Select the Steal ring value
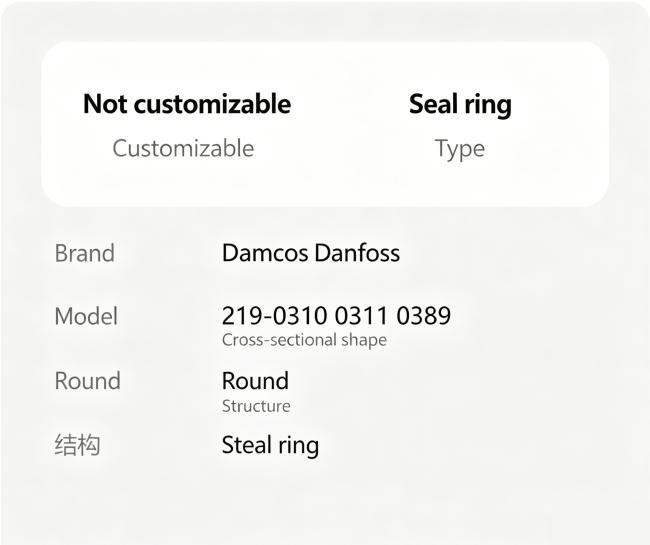 pyautogui.click(x=270, y=446)
